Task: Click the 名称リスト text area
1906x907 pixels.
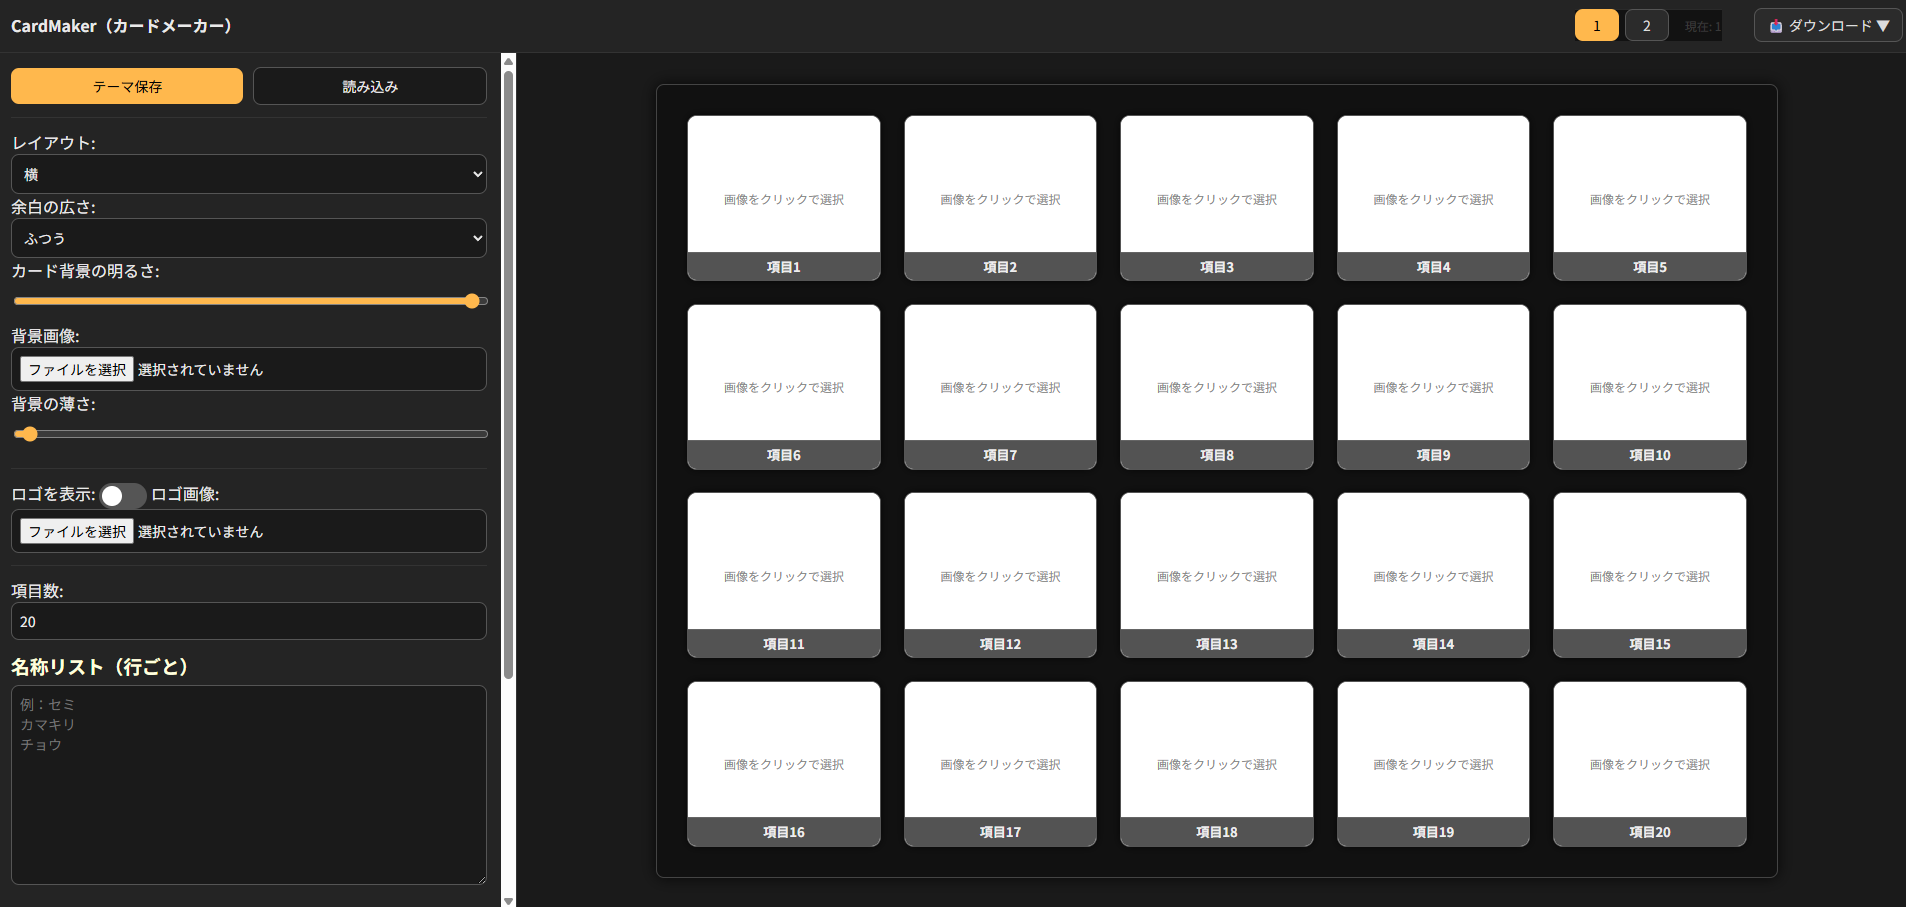Action: tap(249, 784)
